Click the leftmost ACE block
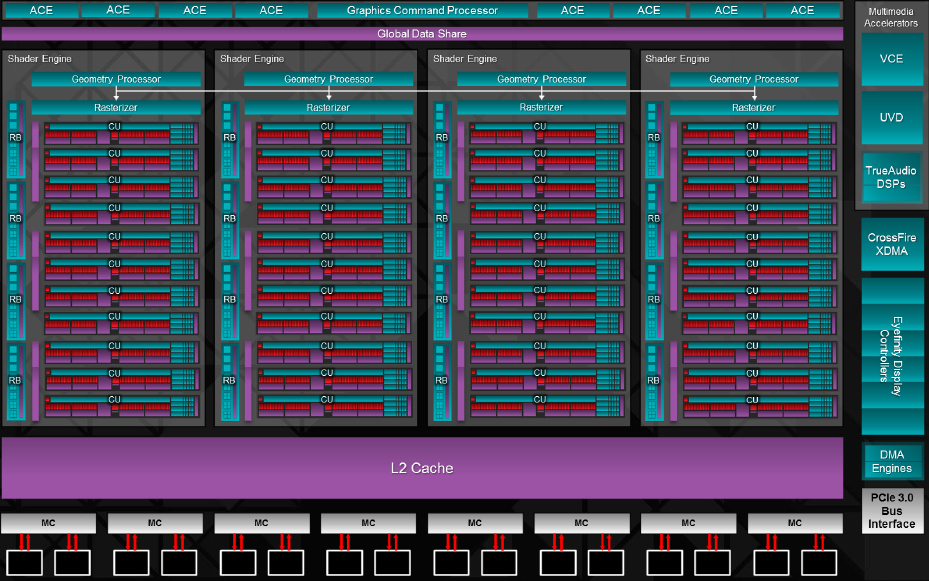929x581 pixels. pyautogui.click(x=41, y=10)
